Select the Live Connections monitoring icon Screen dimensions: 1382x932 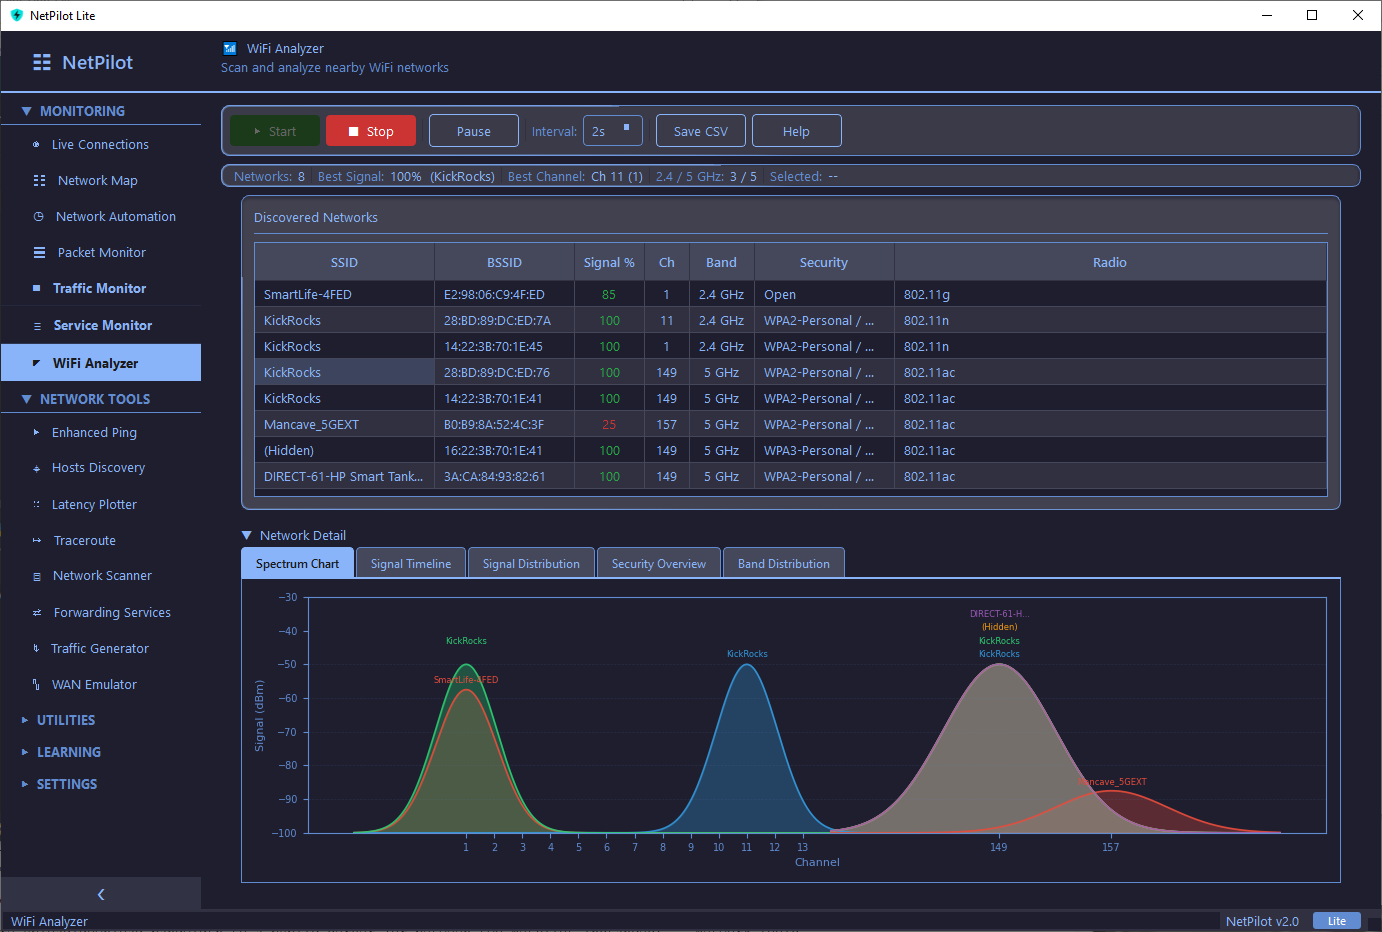click(x=34, y=144)
